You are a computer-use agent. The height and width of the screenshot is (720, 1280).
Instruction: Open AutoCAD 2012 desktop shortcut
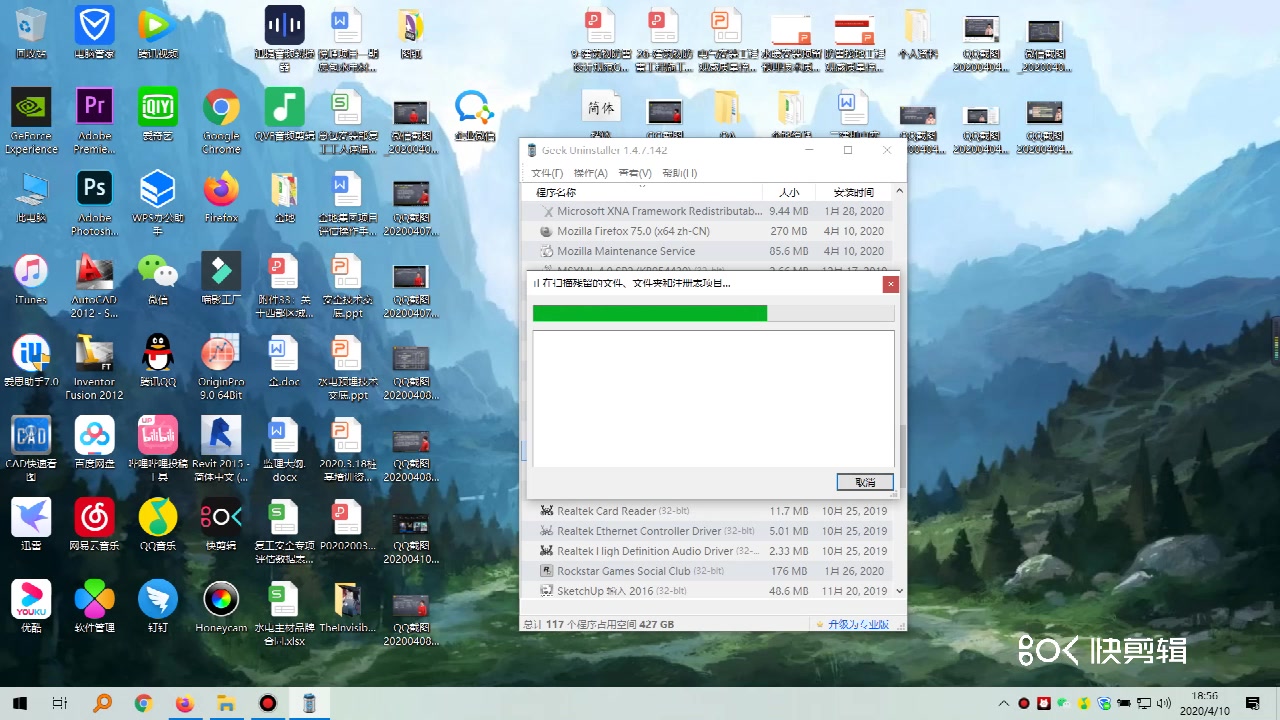(x=94, y=284)
